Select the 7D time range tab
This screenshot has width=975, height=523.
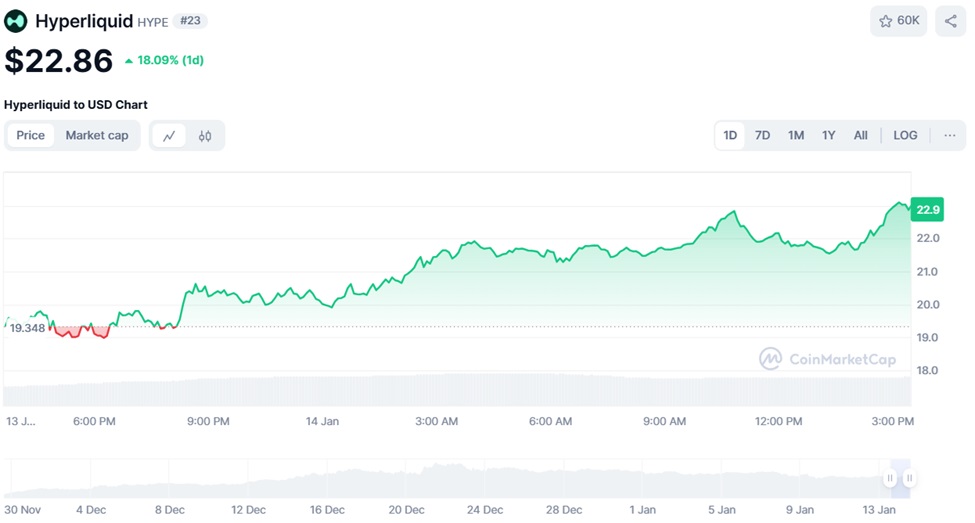coord(762,135)
